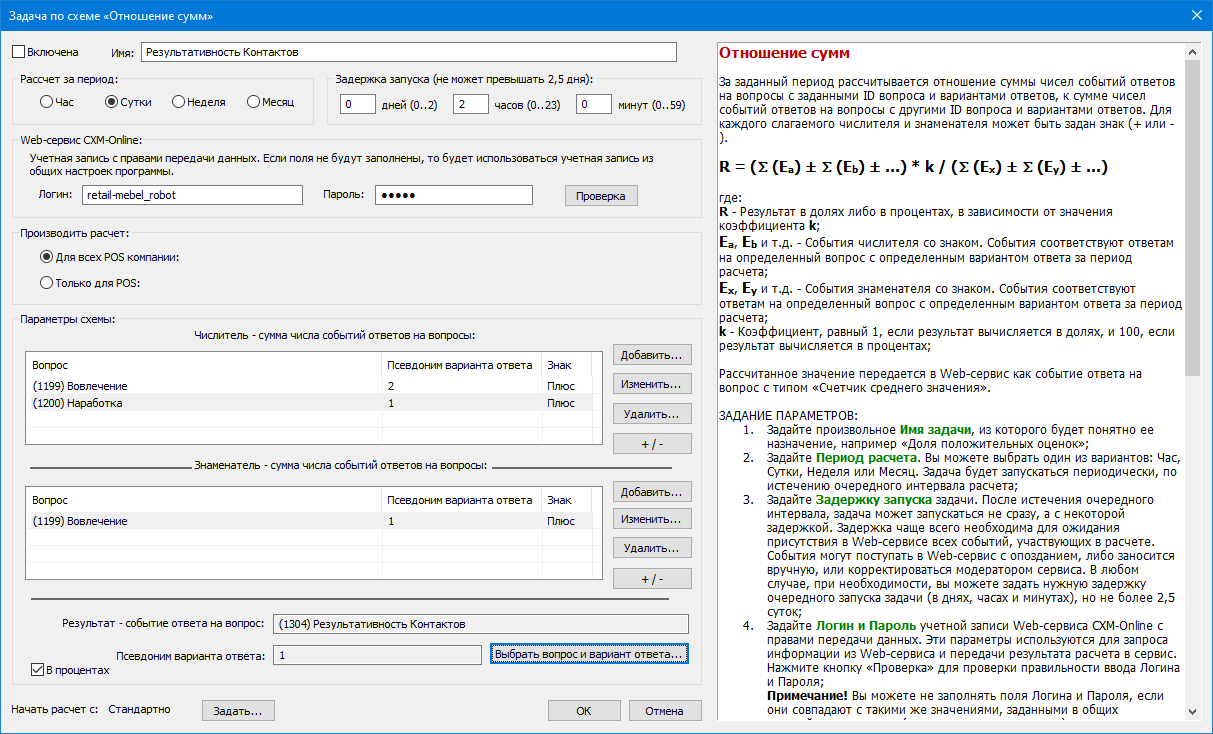Click the task name input field
This screenshot has width=1213, height=734.
point(409,51)
